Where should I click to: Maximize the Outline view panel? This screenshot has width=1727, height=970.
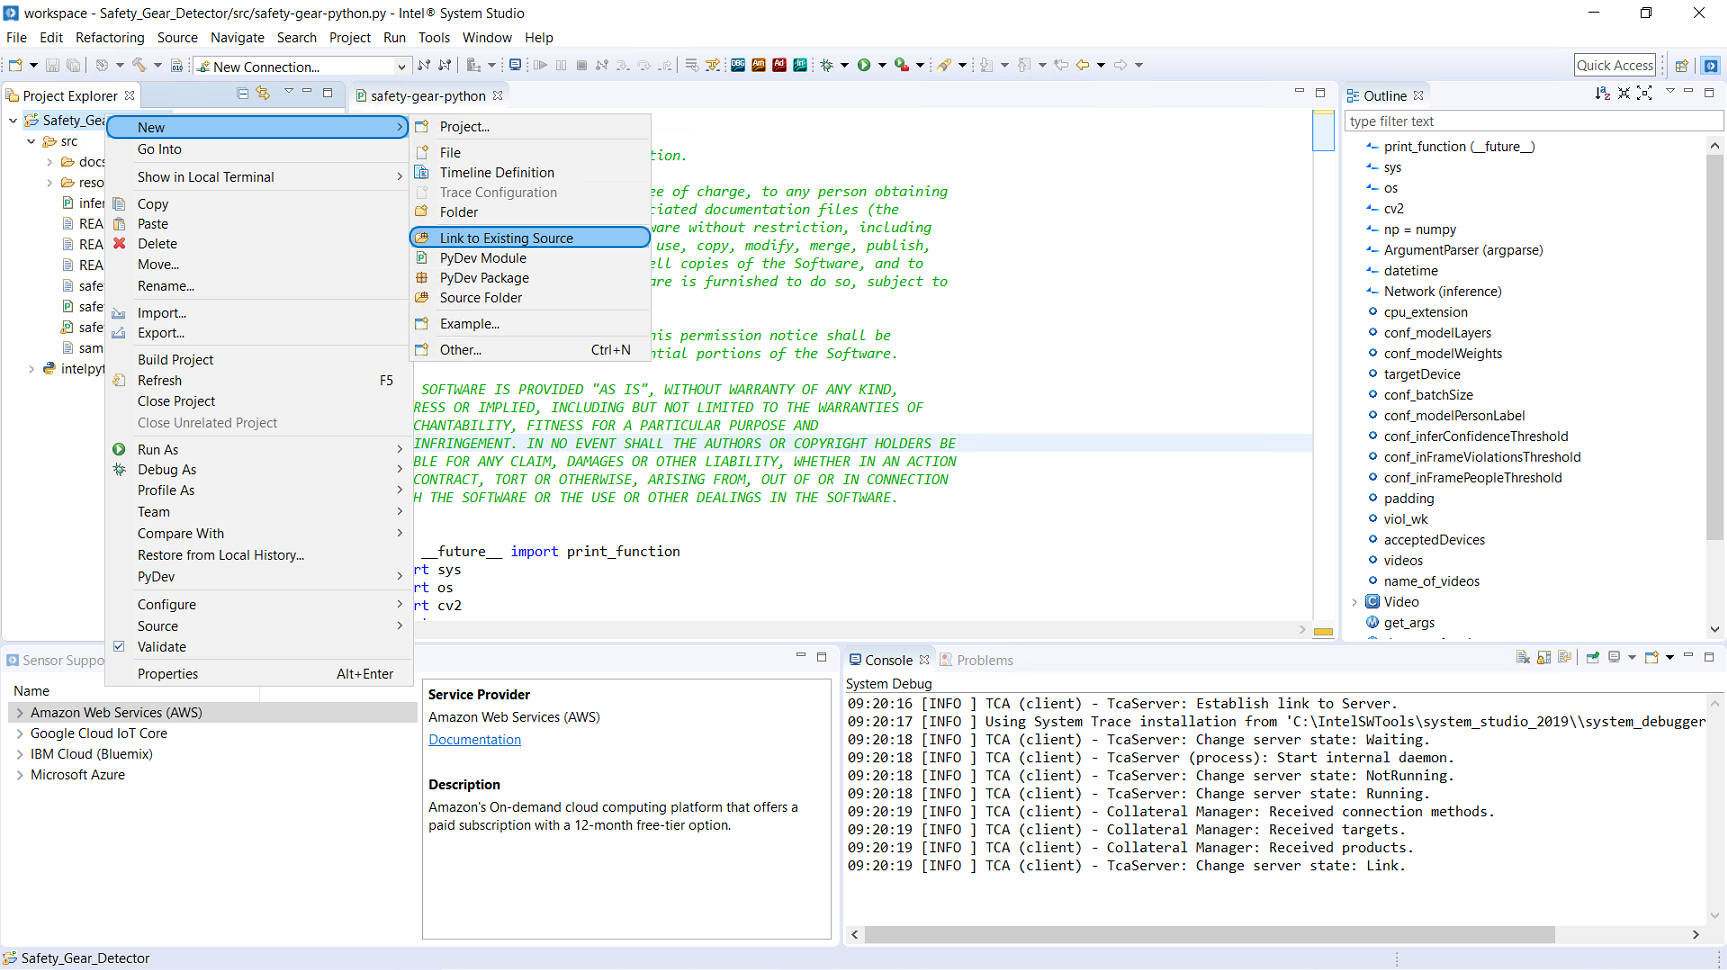tap(1710, 92)
